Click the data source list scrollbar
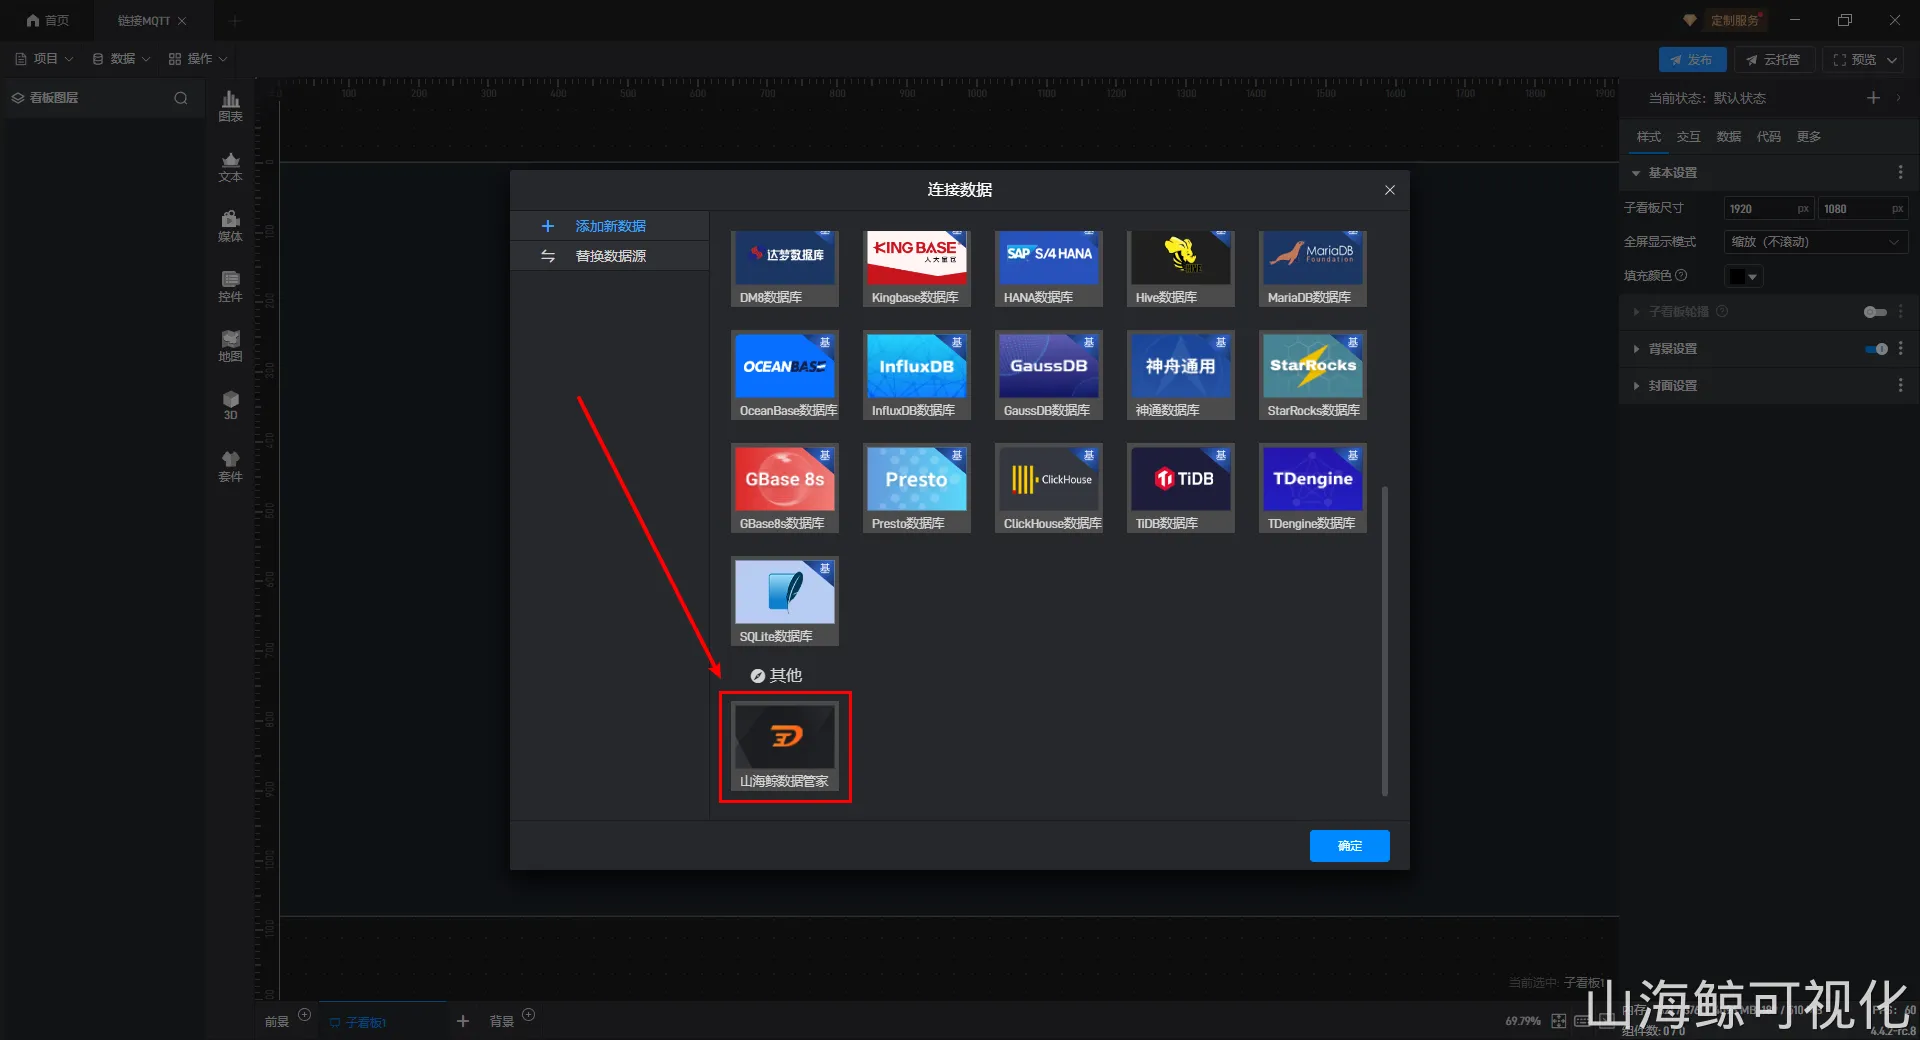This screenshot has width=1920, height=1040. coord(1384,641)
